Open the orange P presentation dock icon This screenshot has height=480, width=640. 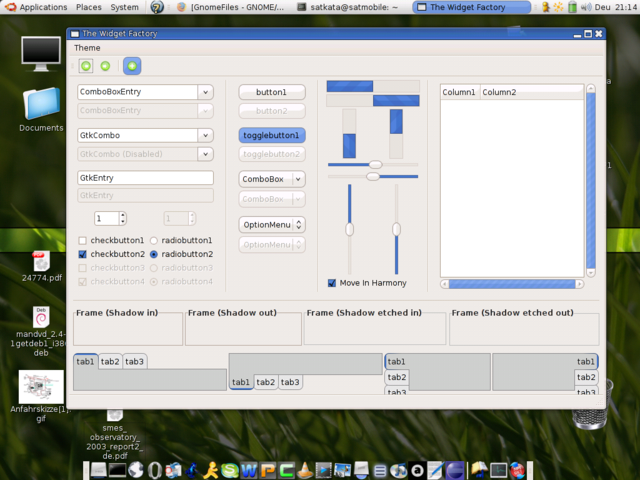click(x=268, y=471)
